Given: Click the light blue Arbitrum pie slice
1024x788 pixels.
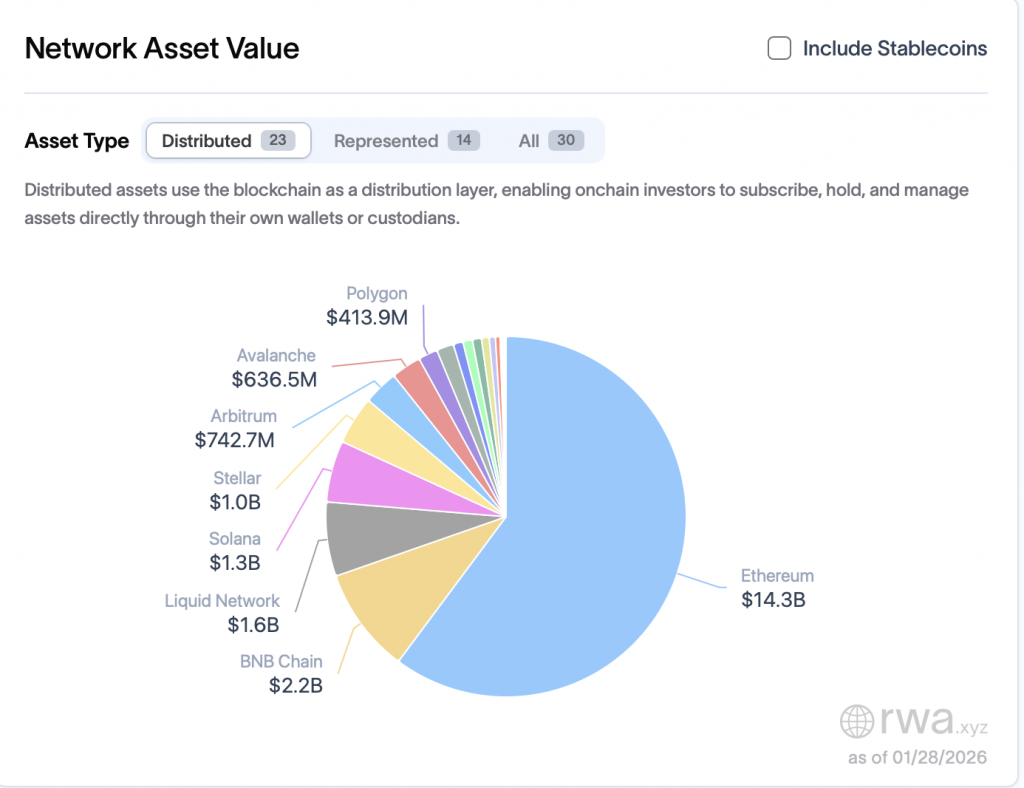Looking at the screenshot, I should (x=390, y=398).
